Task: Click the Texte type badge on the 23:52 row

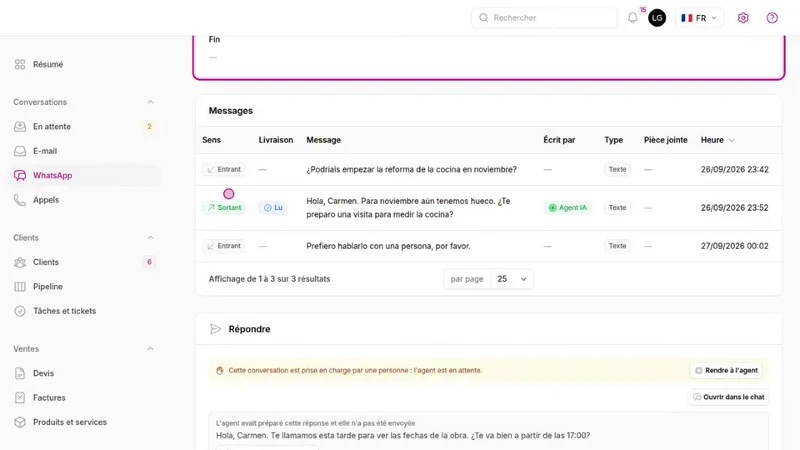Action: [x=617, y=208]
